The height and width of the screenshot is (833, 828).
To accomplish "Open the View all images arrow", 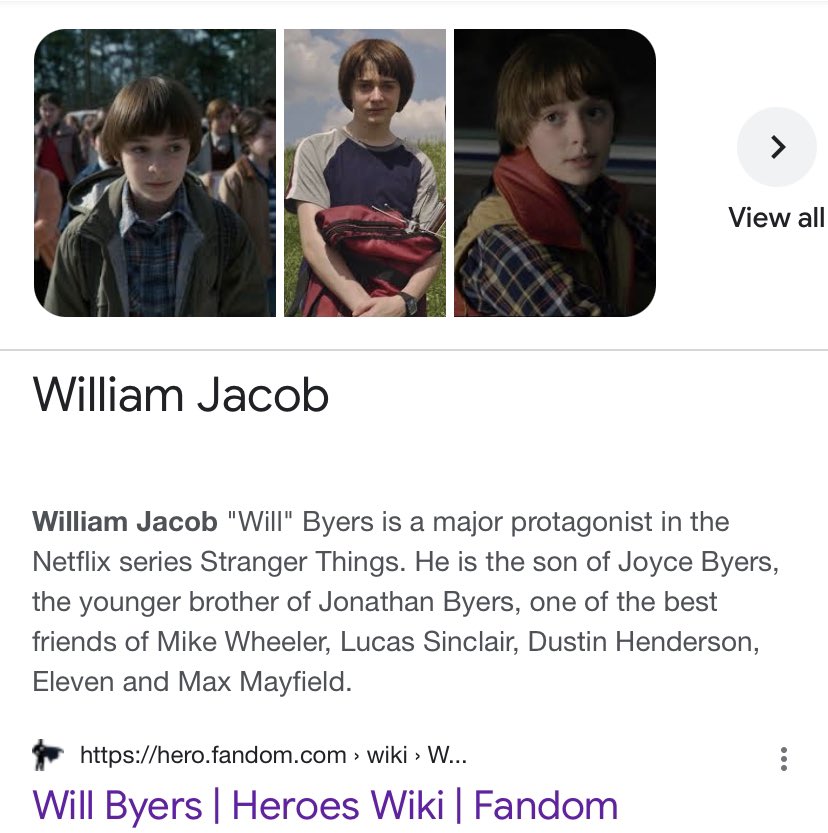I will pos(776,147).
